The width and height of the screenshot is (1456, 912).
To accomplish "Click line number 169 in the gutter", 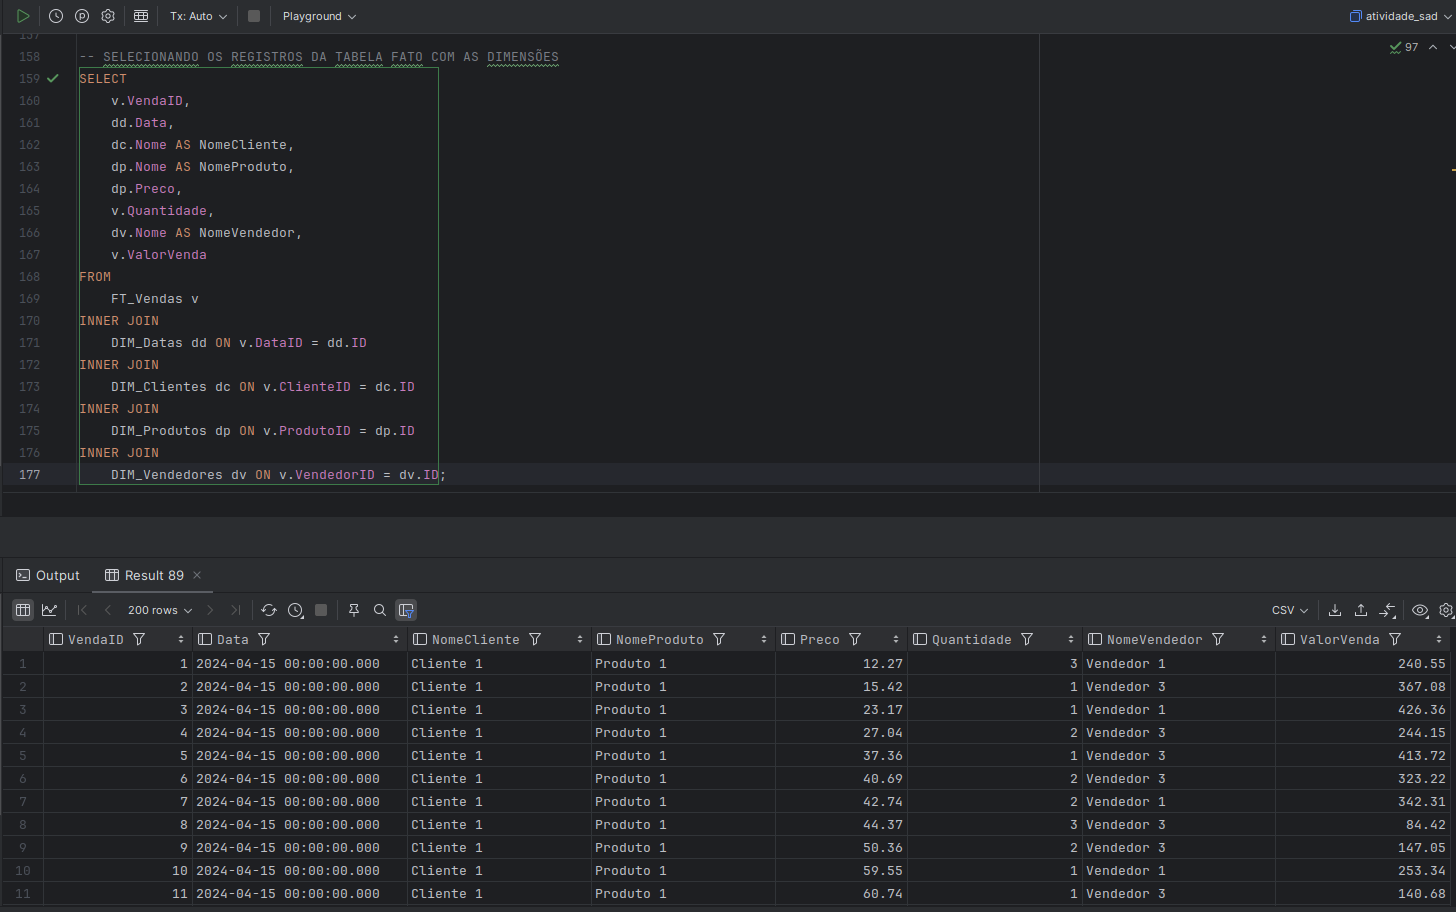I will (x=29, y=298).
